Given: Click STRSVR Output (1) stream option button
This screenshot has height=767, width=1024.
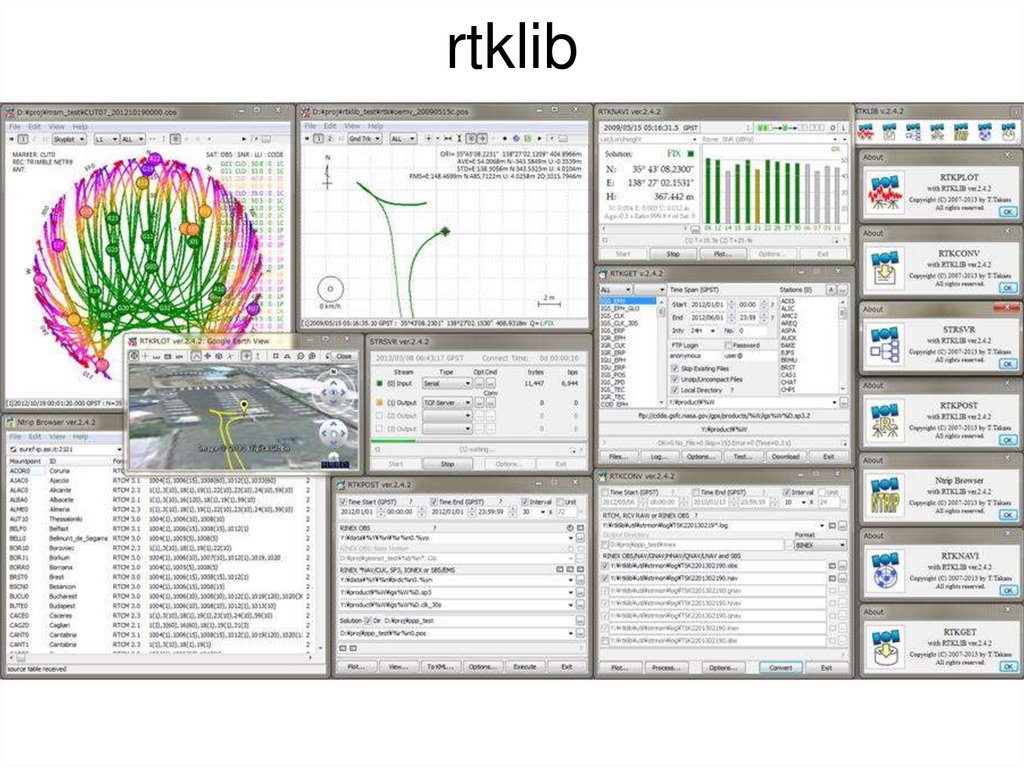Looking at the screenshot, I should (x=480, y=402).
